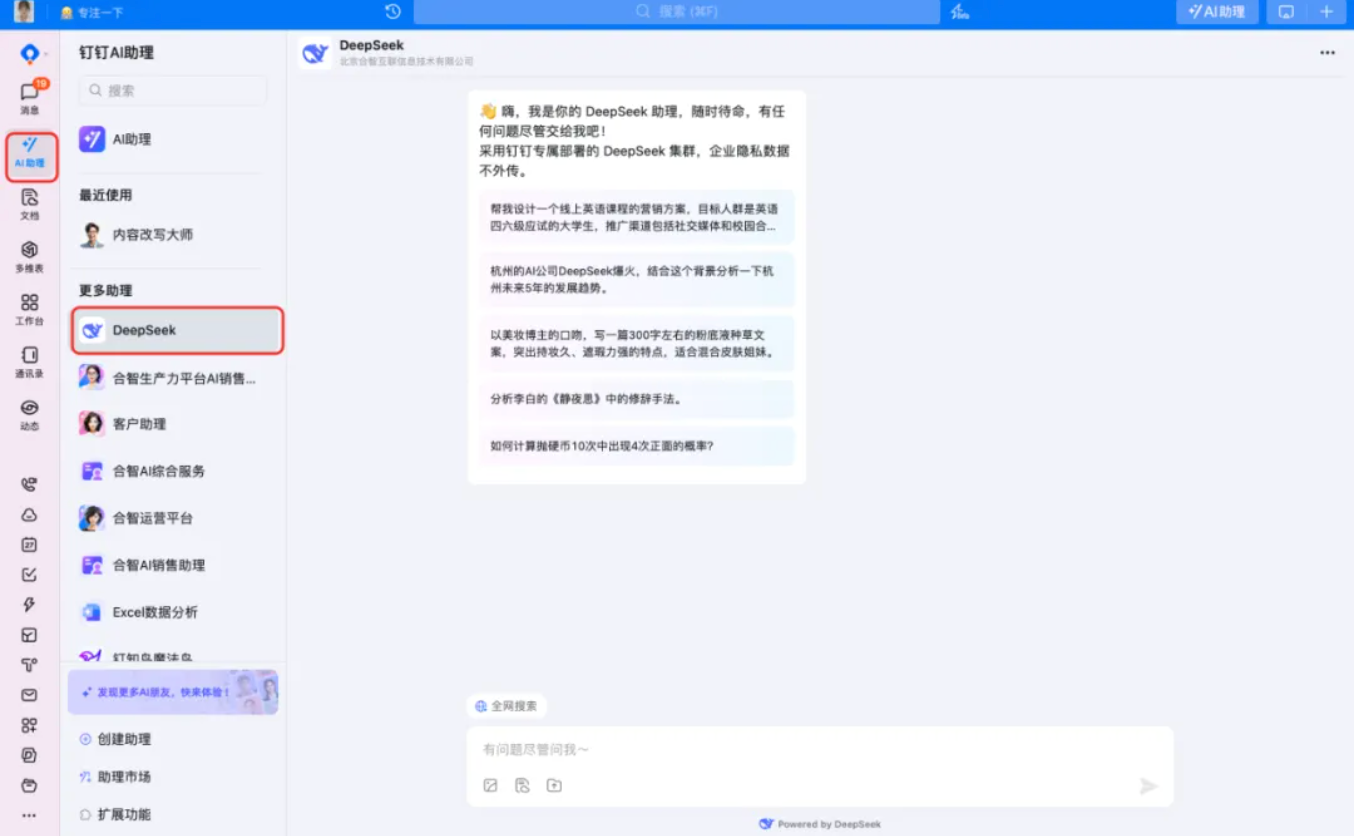Click the 有问题尽管问我 message input field
This screenshot has height=836, width=1358.
tap(820, 749)
